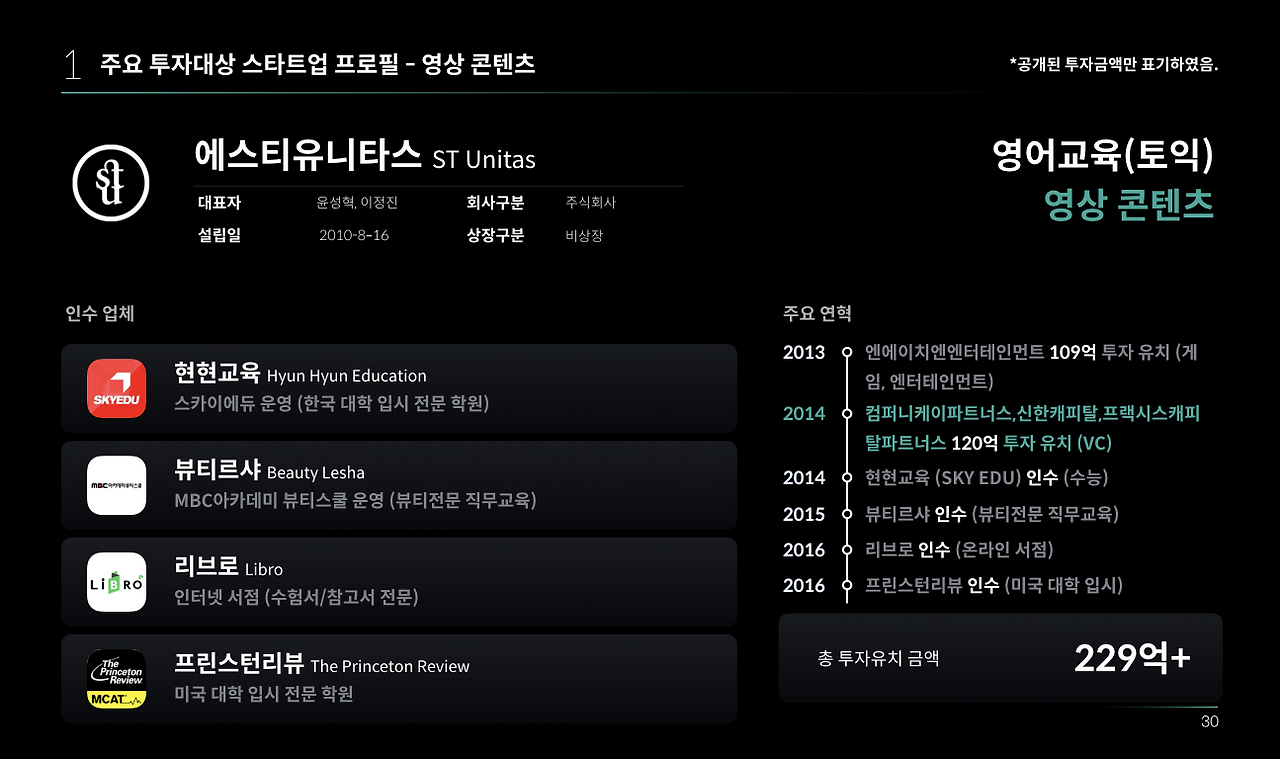The width and height of the screenshot is (1280, 759).
Task: Click The Princeton Review MCAT logo
Action: [x=116, y=679]
